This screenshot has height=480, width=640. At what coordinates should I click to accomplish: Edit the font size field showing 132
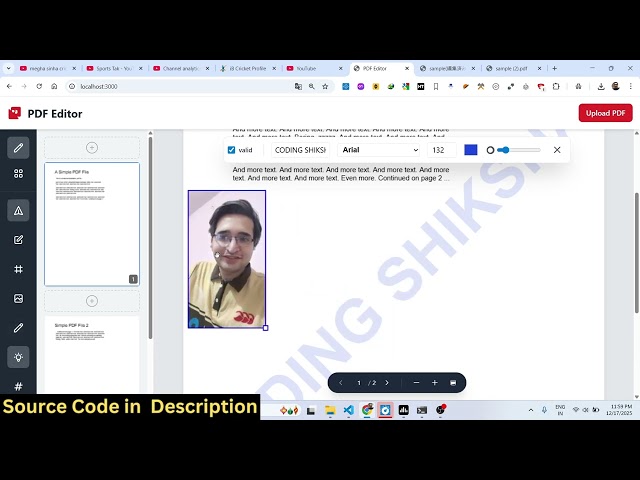442,150
